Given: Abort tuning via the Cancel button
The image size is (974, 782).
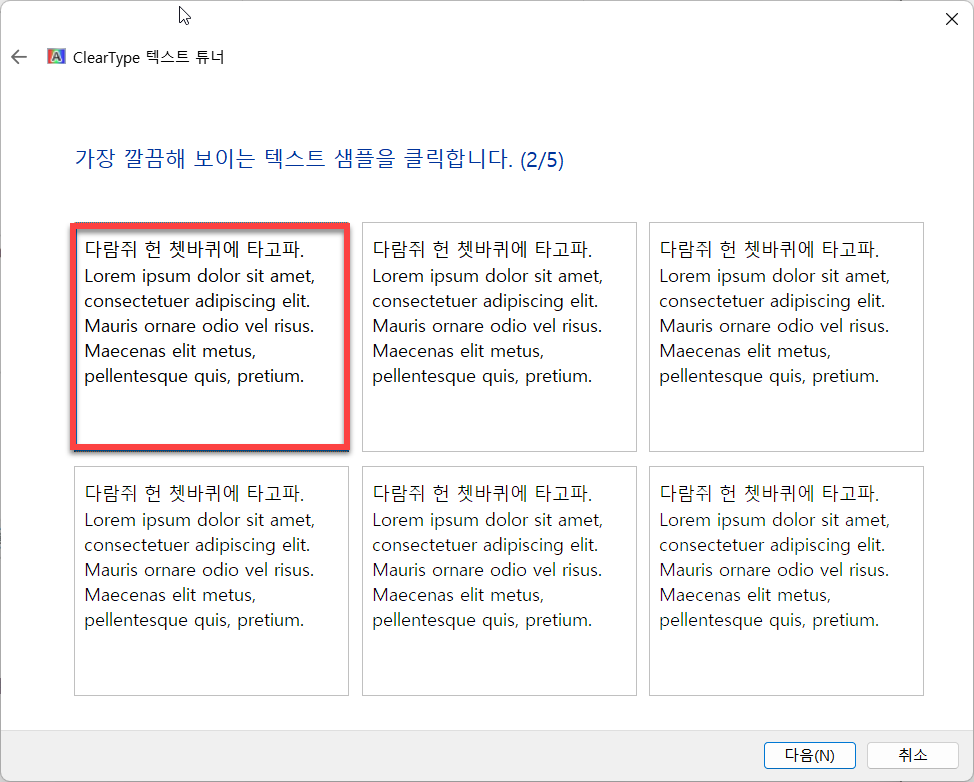Looking at the screenshot, I should [911, 755].
